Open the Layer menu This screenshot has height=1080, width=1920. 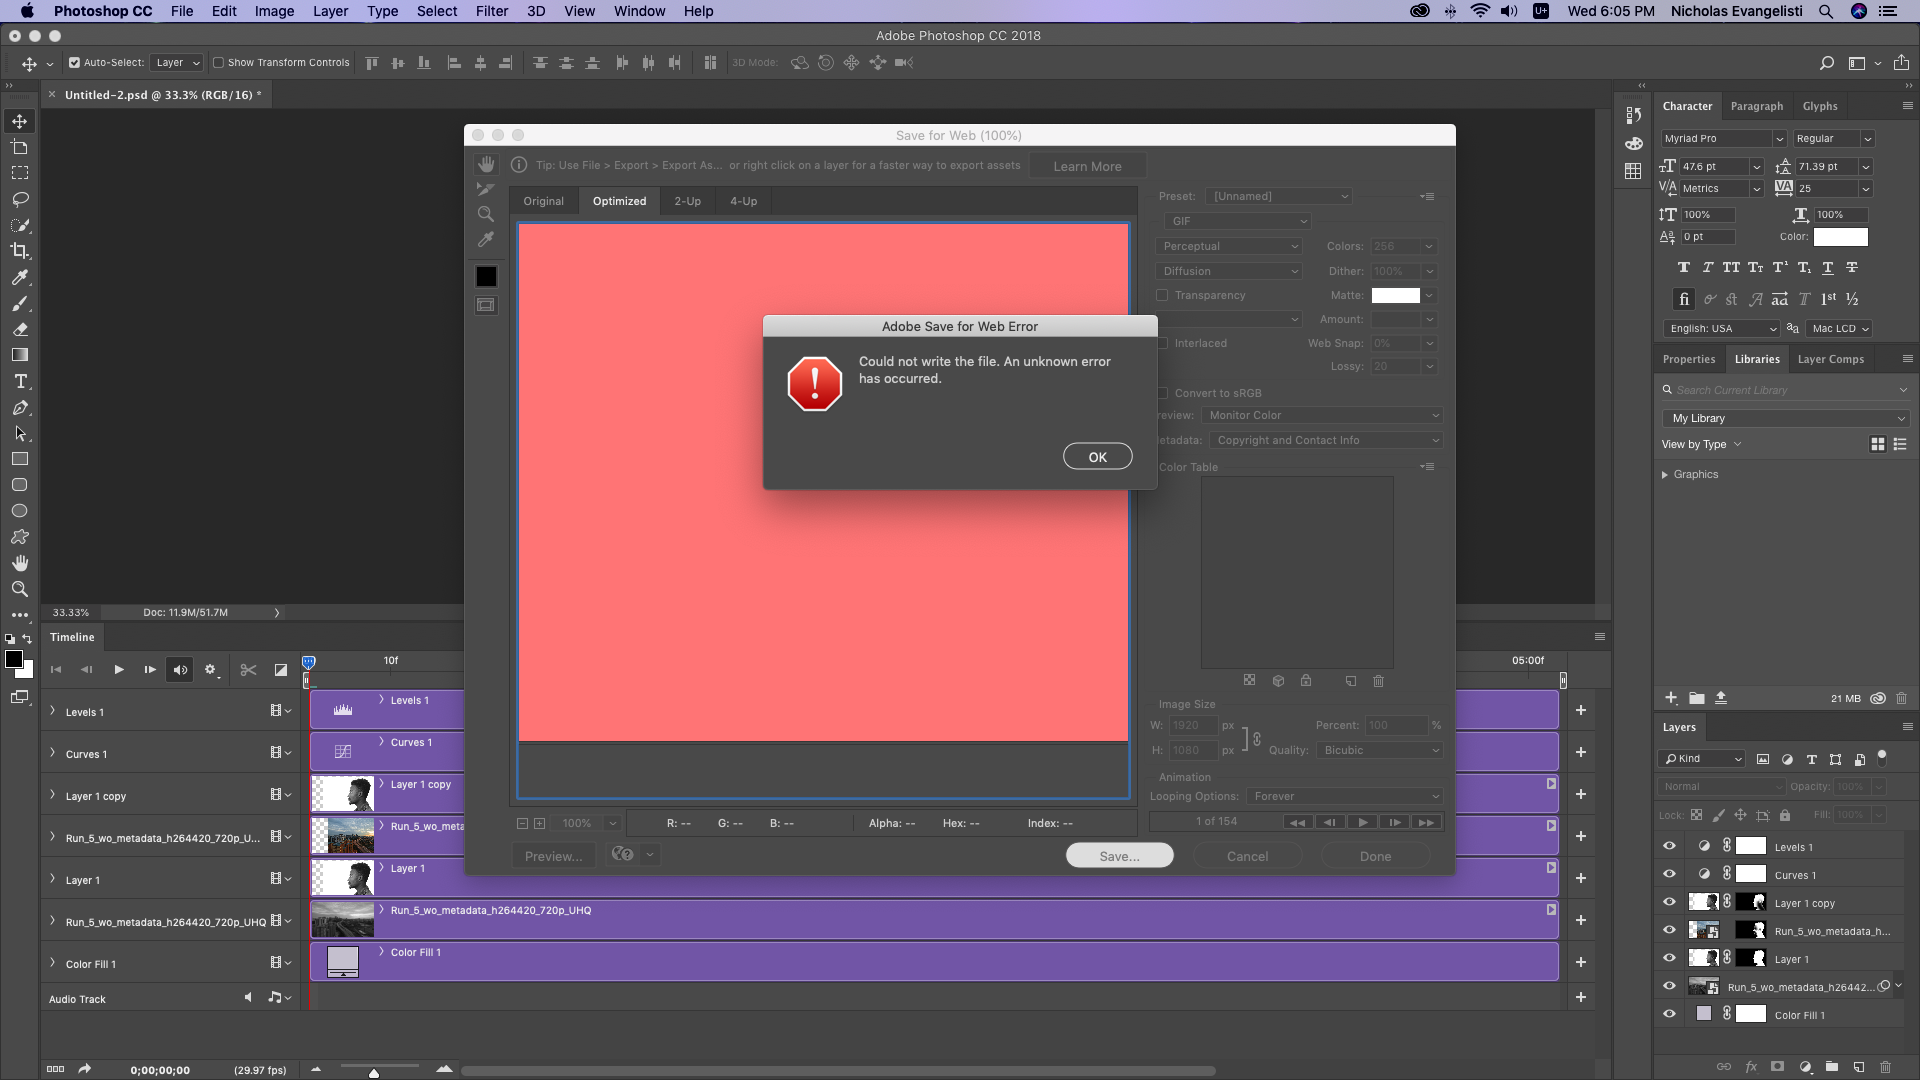click(328, 11)
